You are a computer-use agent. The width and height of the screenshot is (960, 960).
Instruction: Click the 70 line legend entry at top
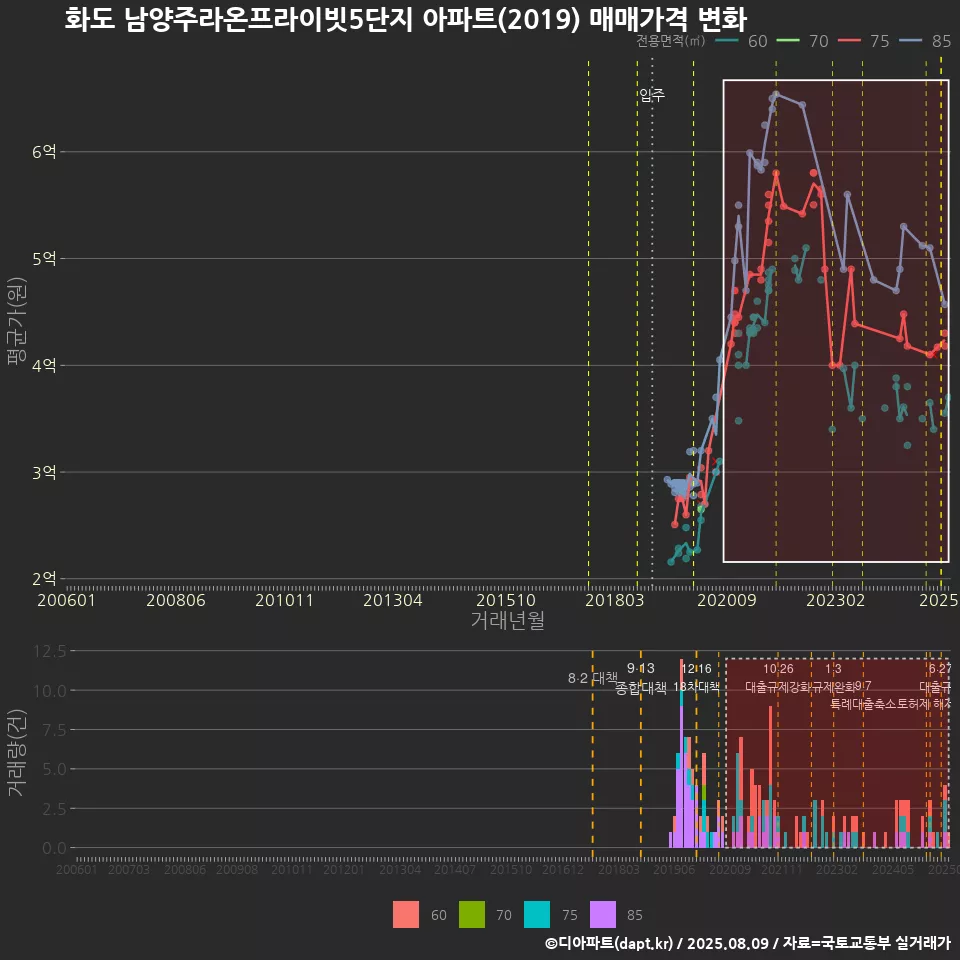pos(803,41)
